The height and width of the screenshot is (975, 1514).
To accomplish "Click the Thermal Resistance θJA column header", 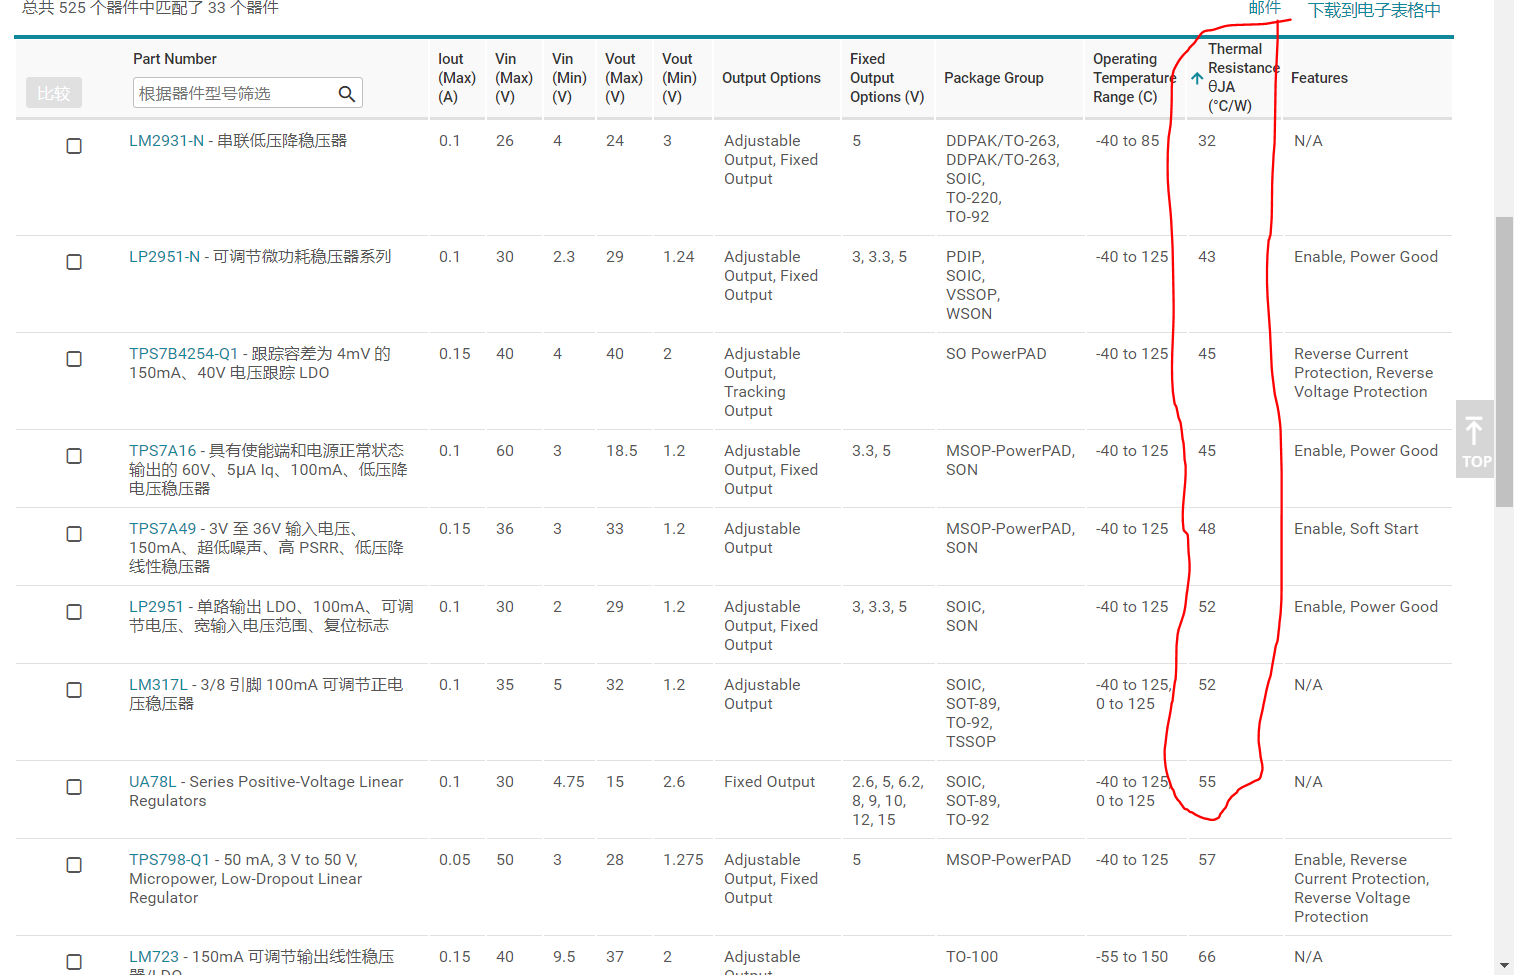I will pos(1243,77).
